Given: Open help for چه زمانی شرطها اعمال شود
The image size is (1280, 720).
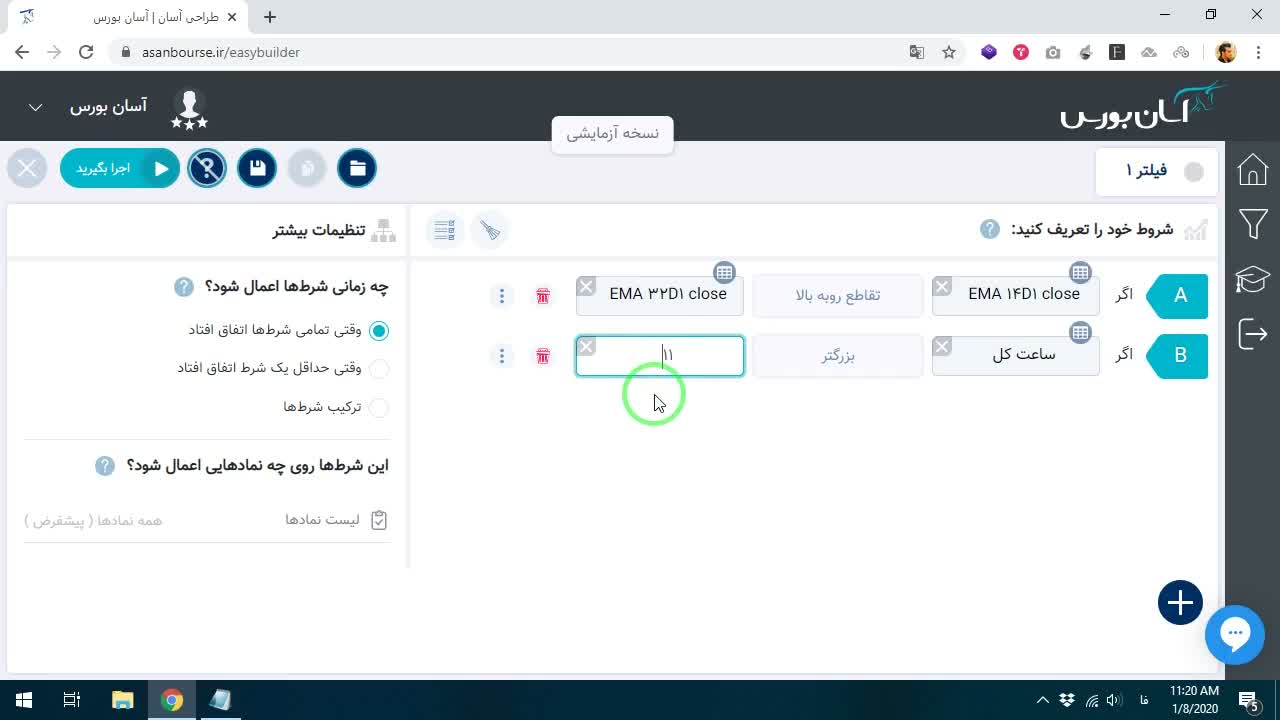Looking at the screenshot, I should pyautogui.click(x=184, y=287).
